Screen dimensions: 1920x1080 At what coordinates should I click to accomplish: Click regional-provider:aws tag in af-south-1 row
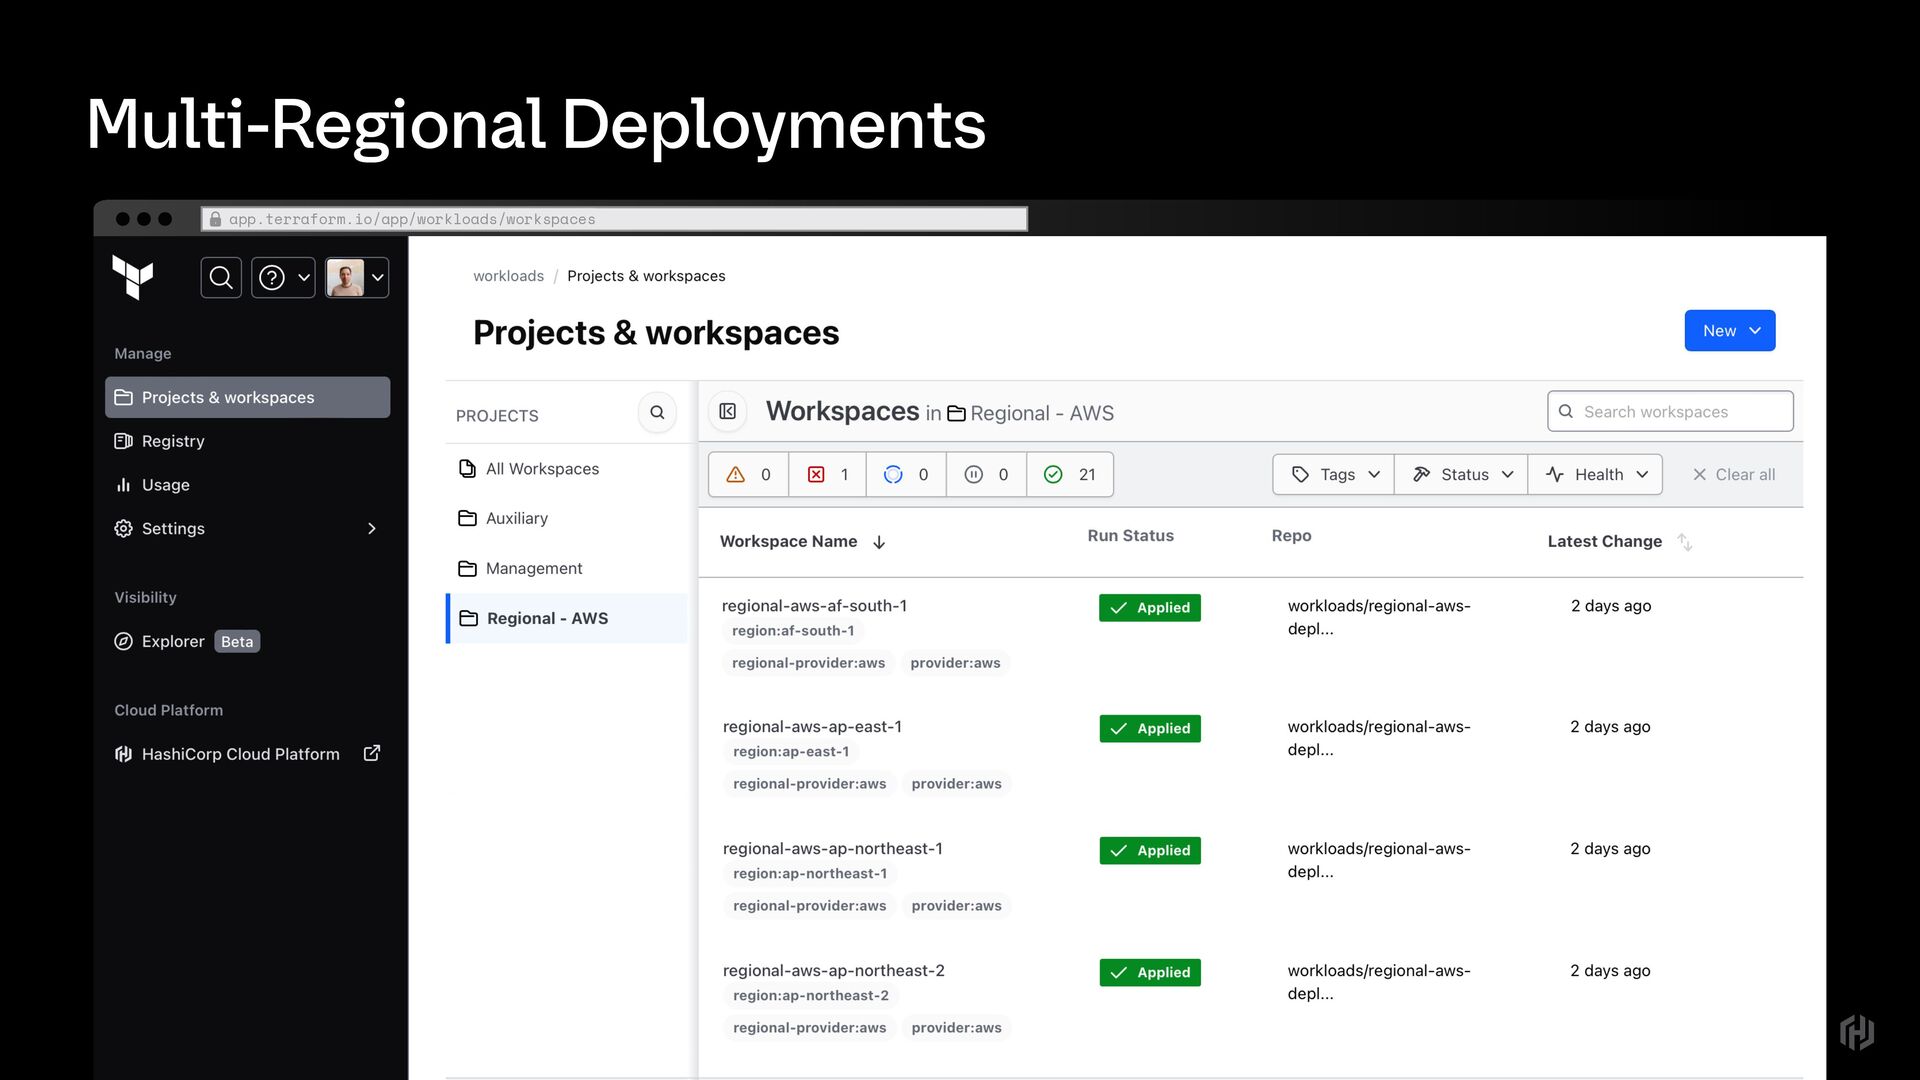point(808,663)
